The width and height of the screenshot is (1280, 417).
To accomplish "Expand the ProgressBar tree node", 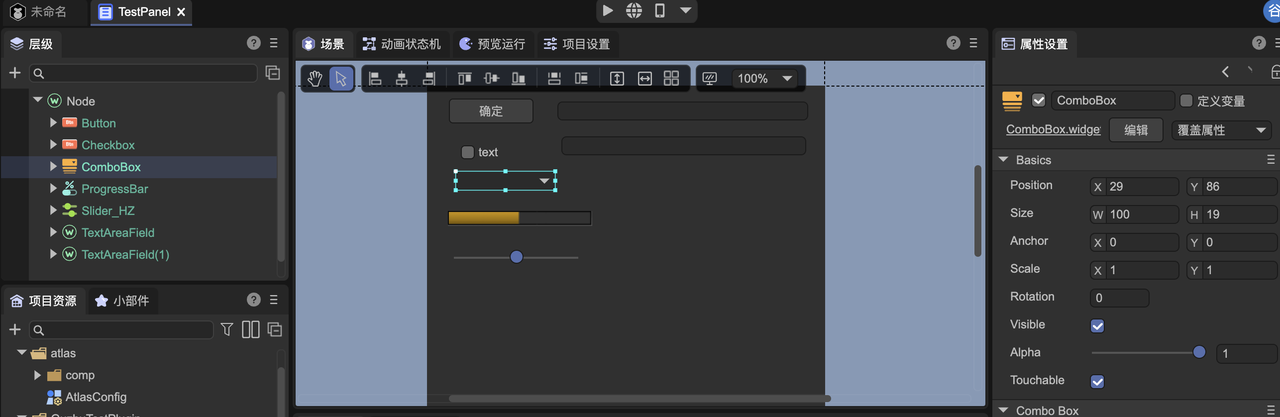I will [54, 189].
